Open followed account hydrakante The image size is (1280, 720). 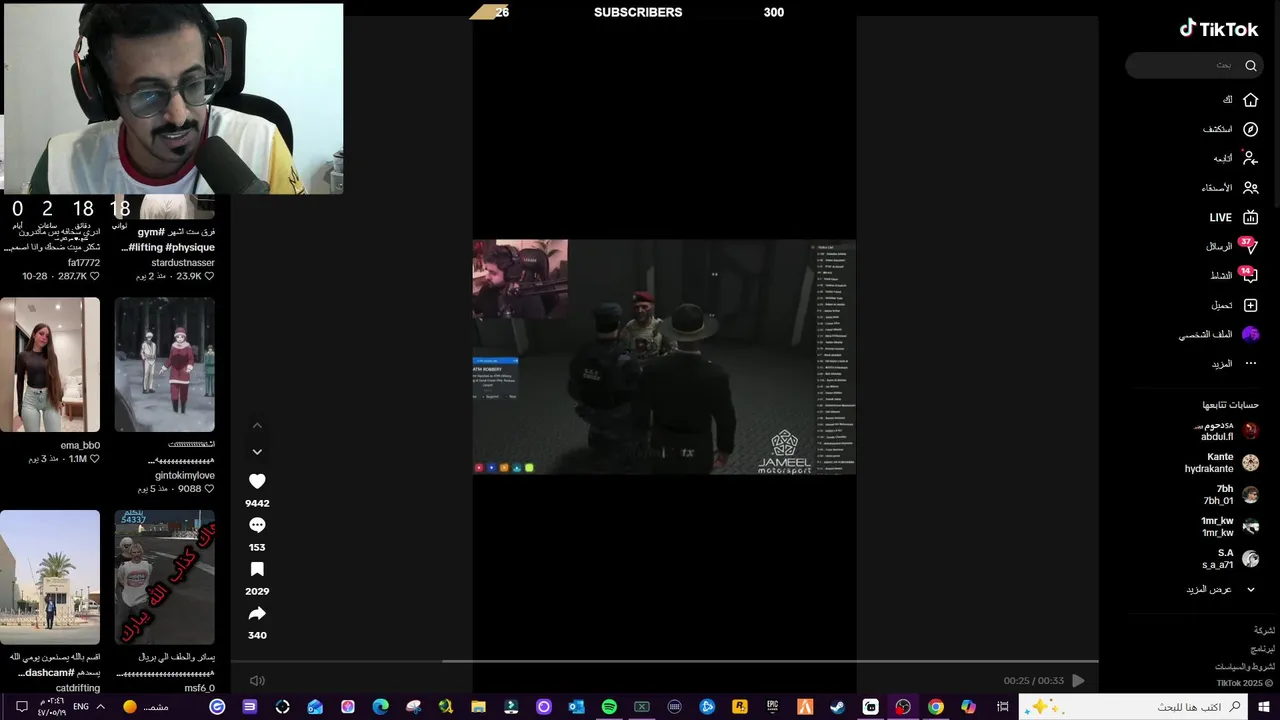click(x=1221, y=463)
